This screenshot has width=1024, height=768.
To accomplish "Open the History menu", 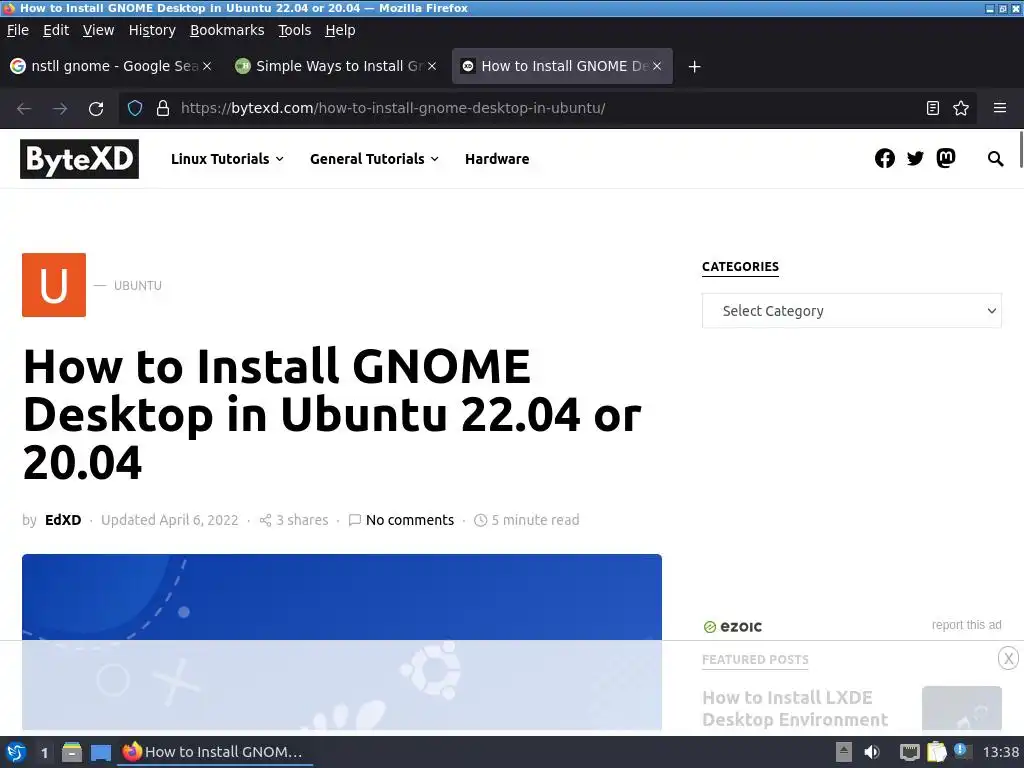I will point(152,30).
